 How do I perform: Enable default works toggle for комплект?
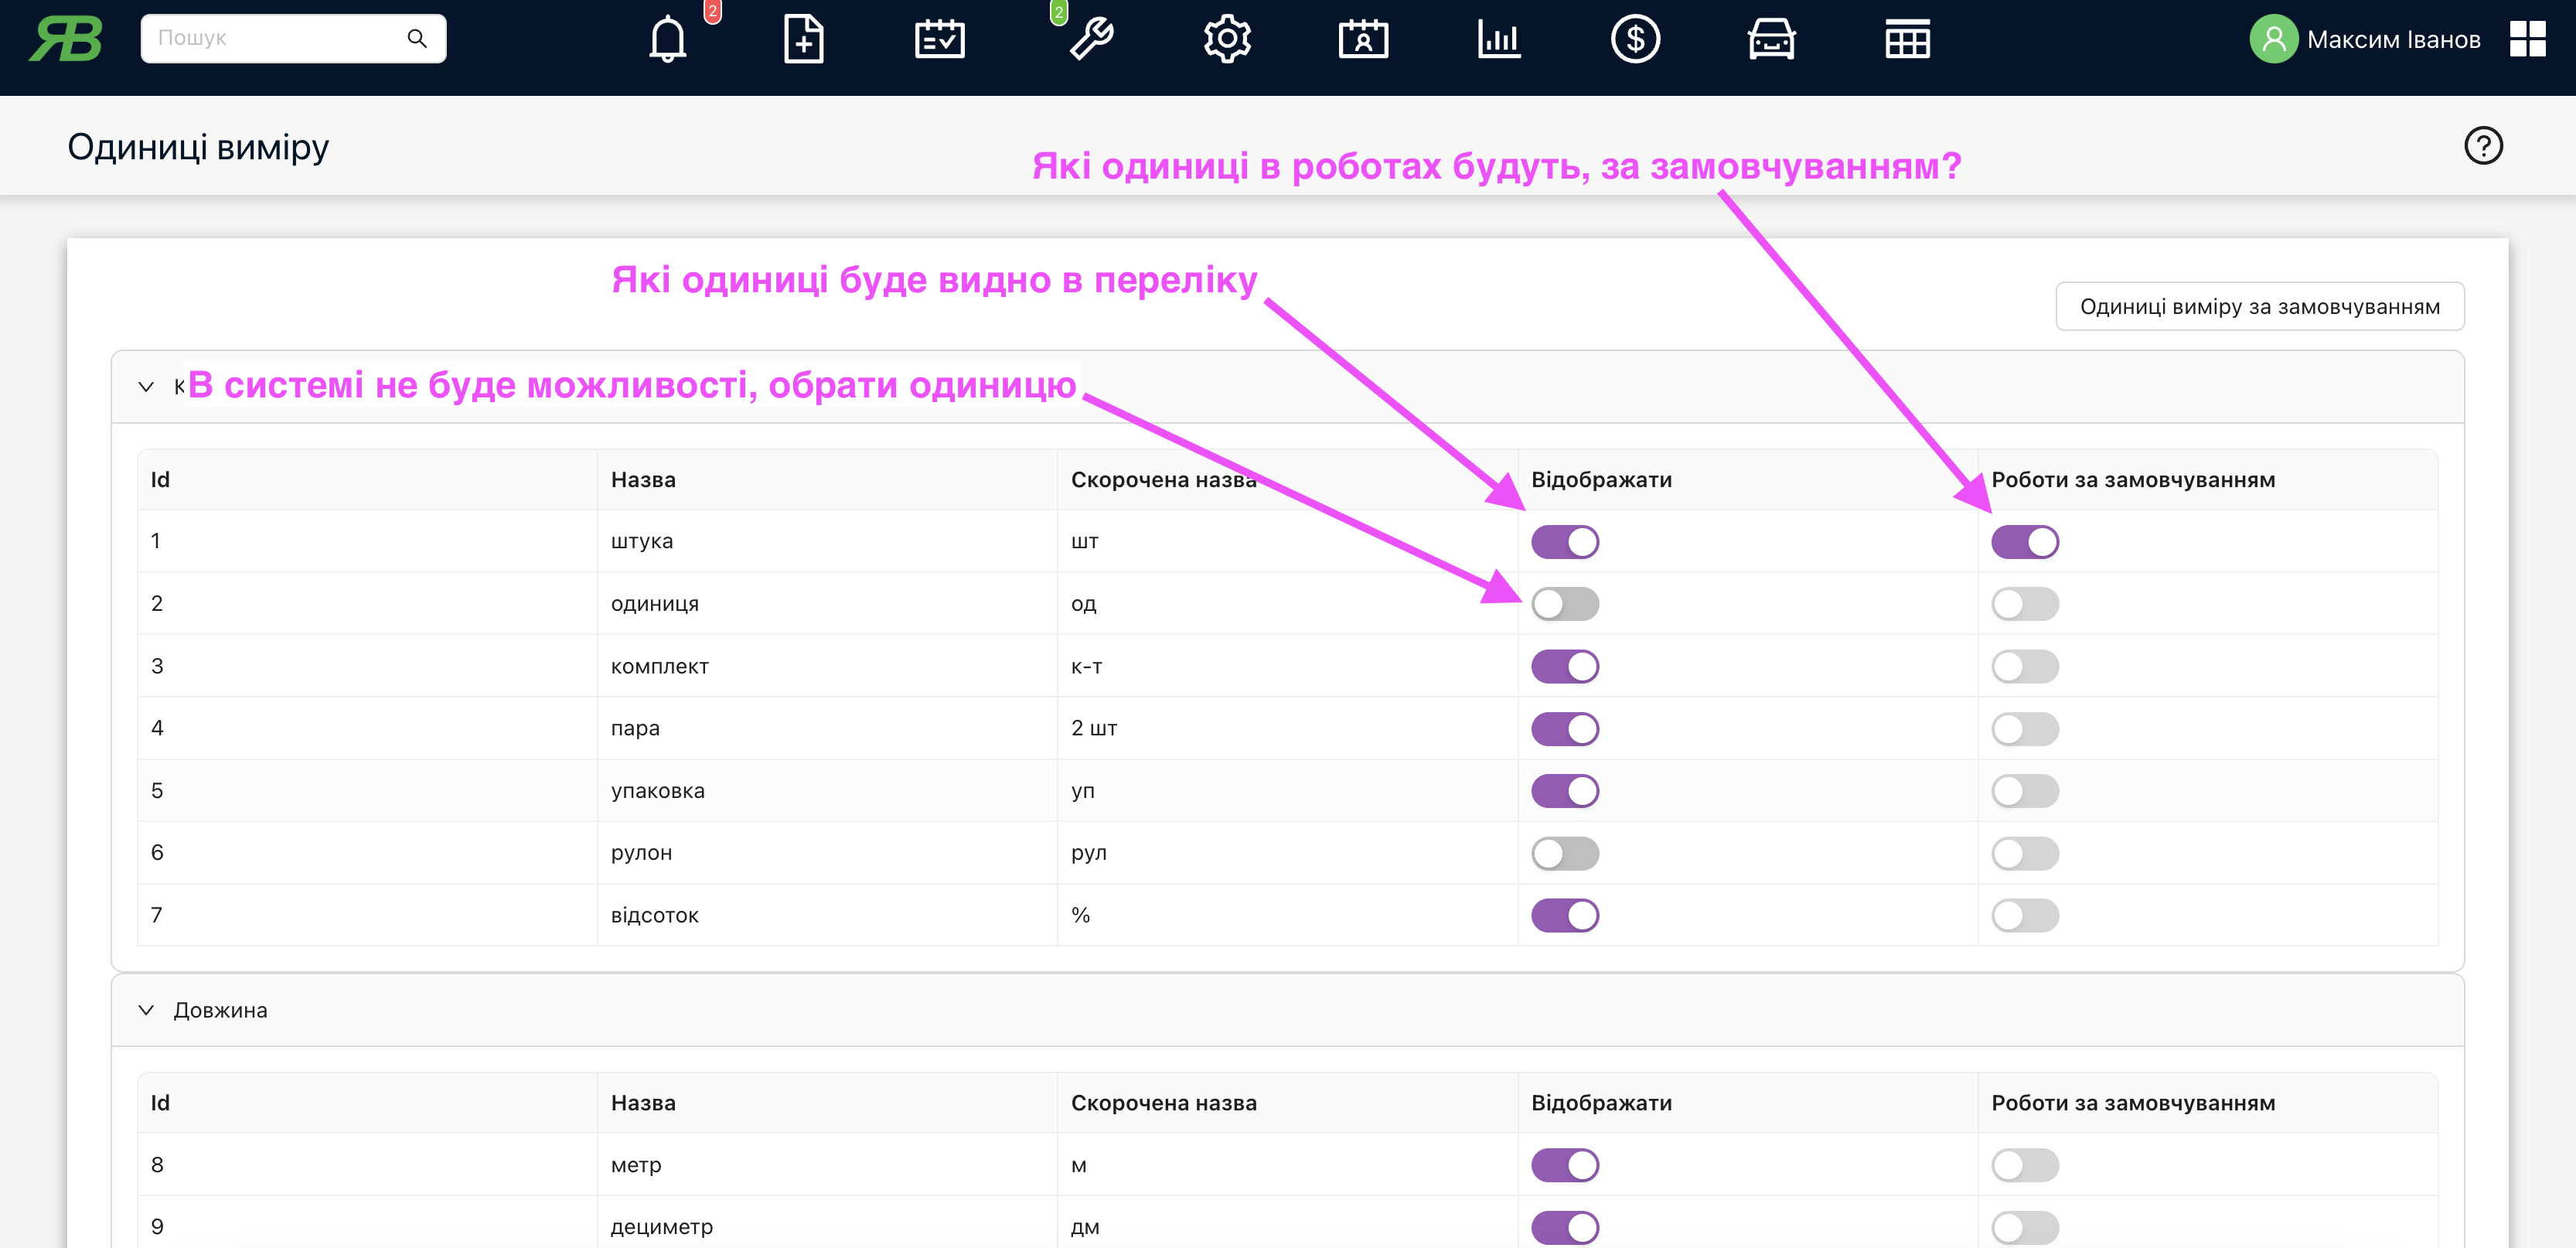2024,666
